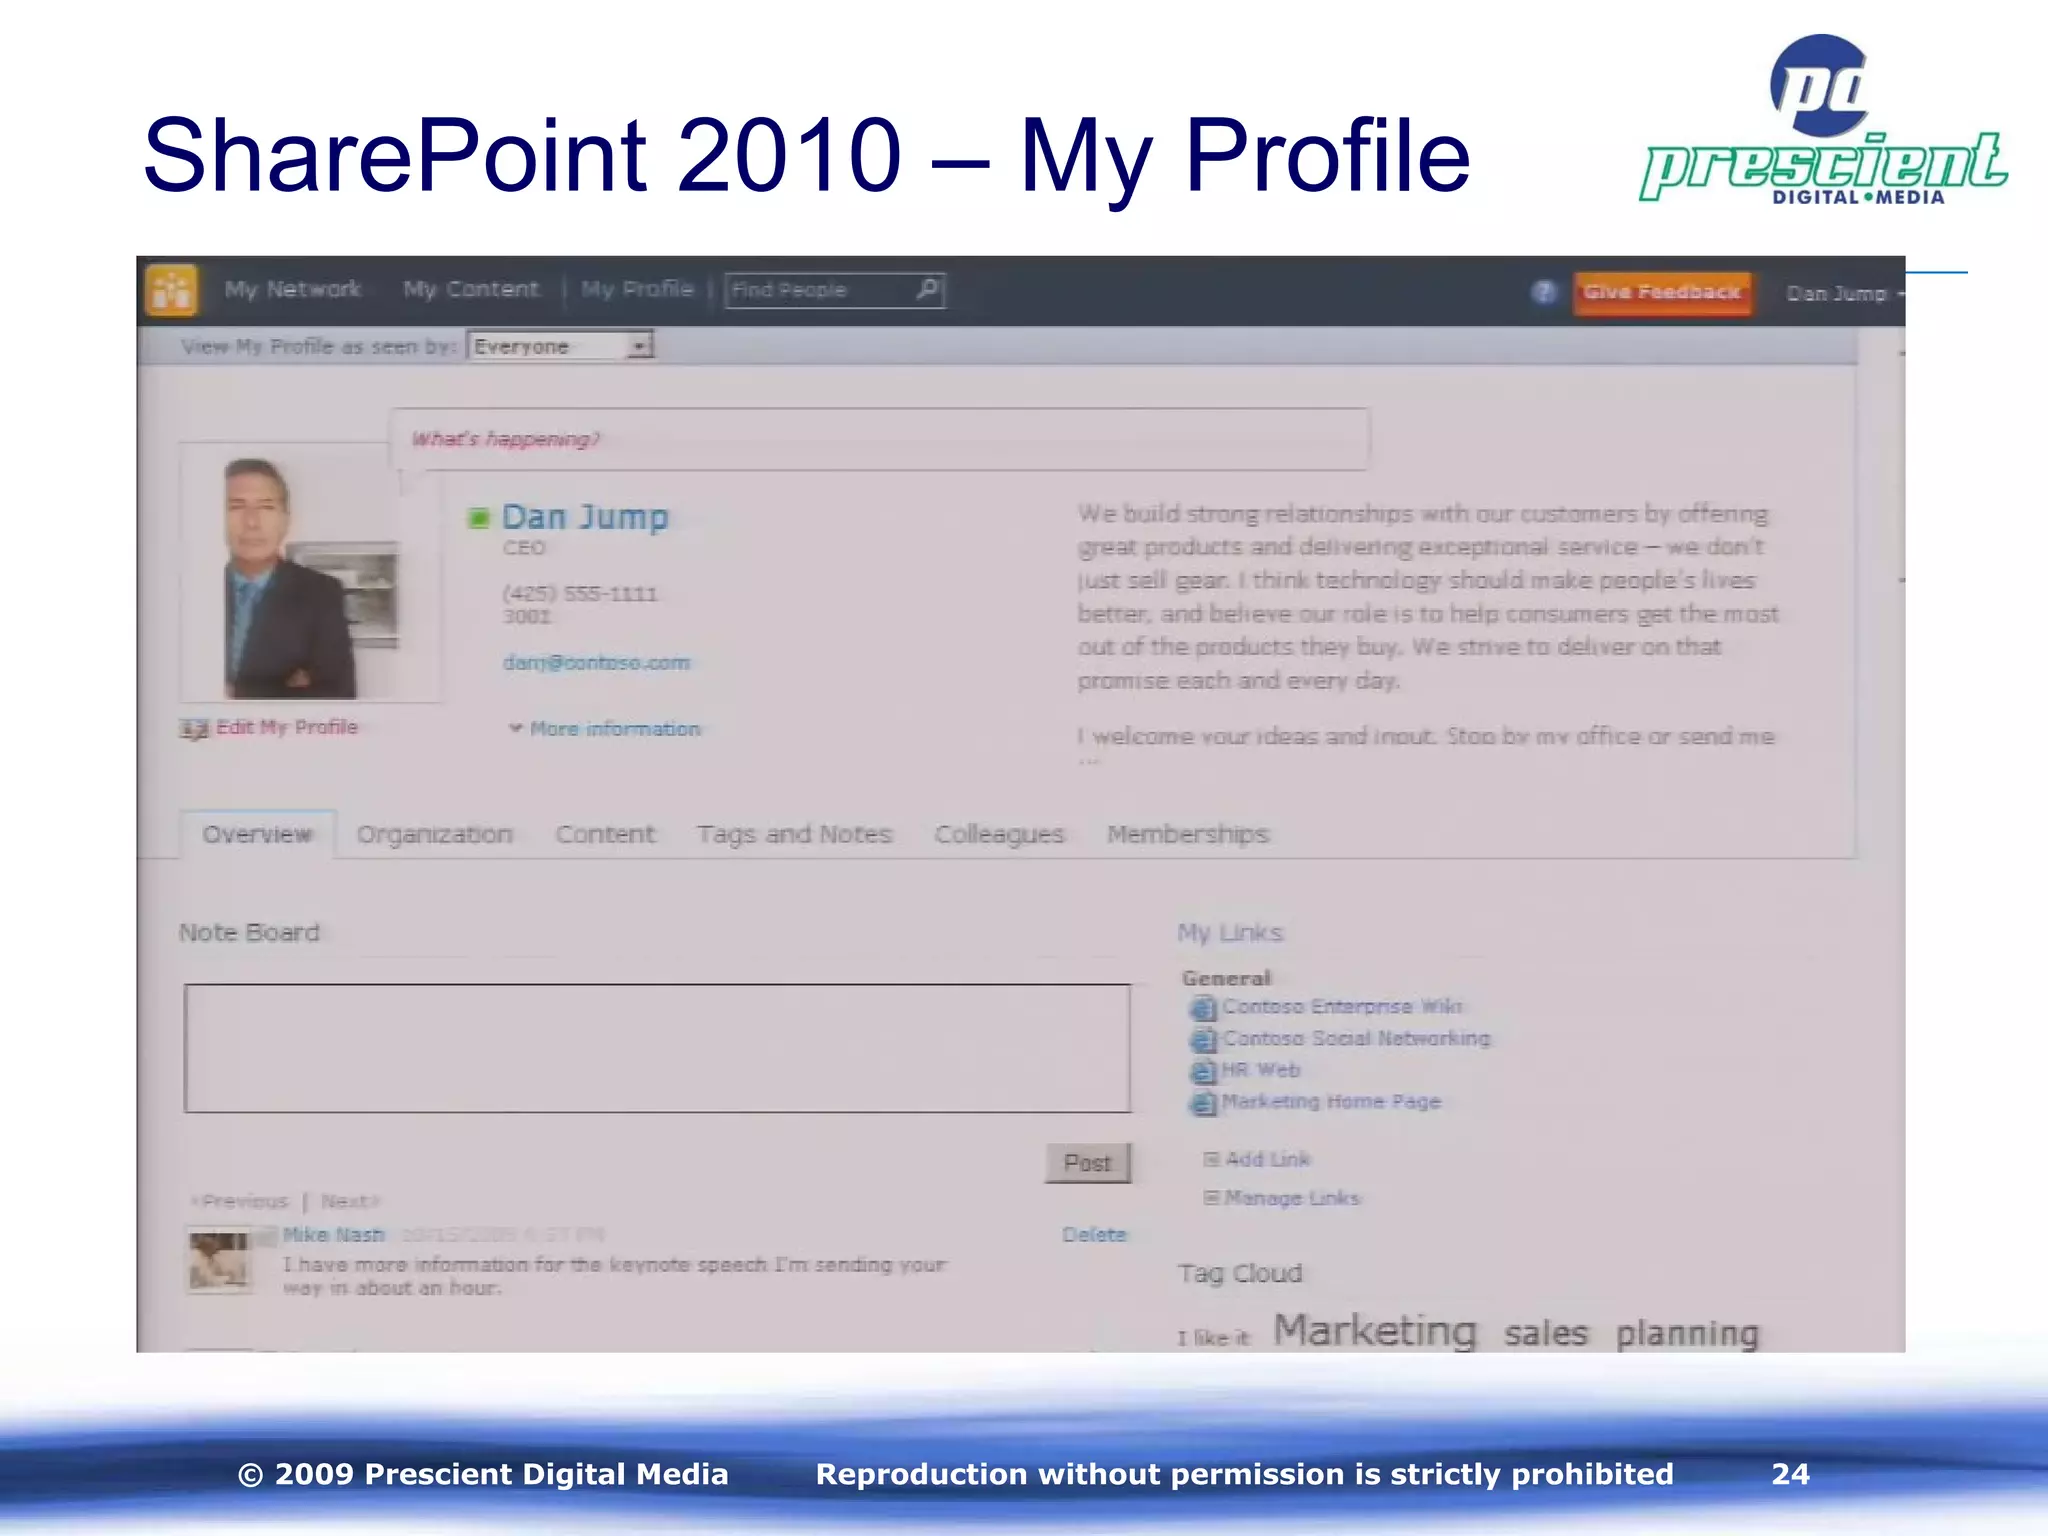2048x1536 pixels.
Task: Open the Edit My Profile link
Action: tap(287, 727)
